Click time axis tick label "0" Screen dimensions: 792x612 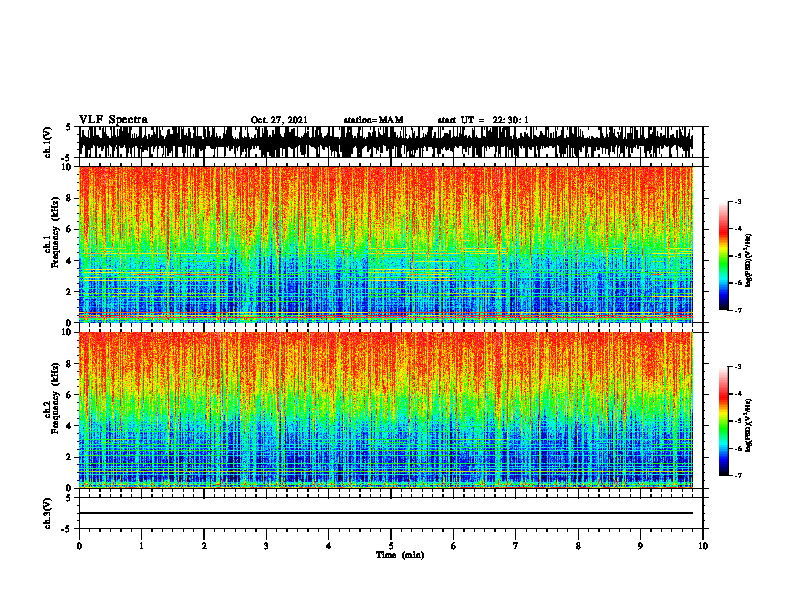[x=79, y=546]
